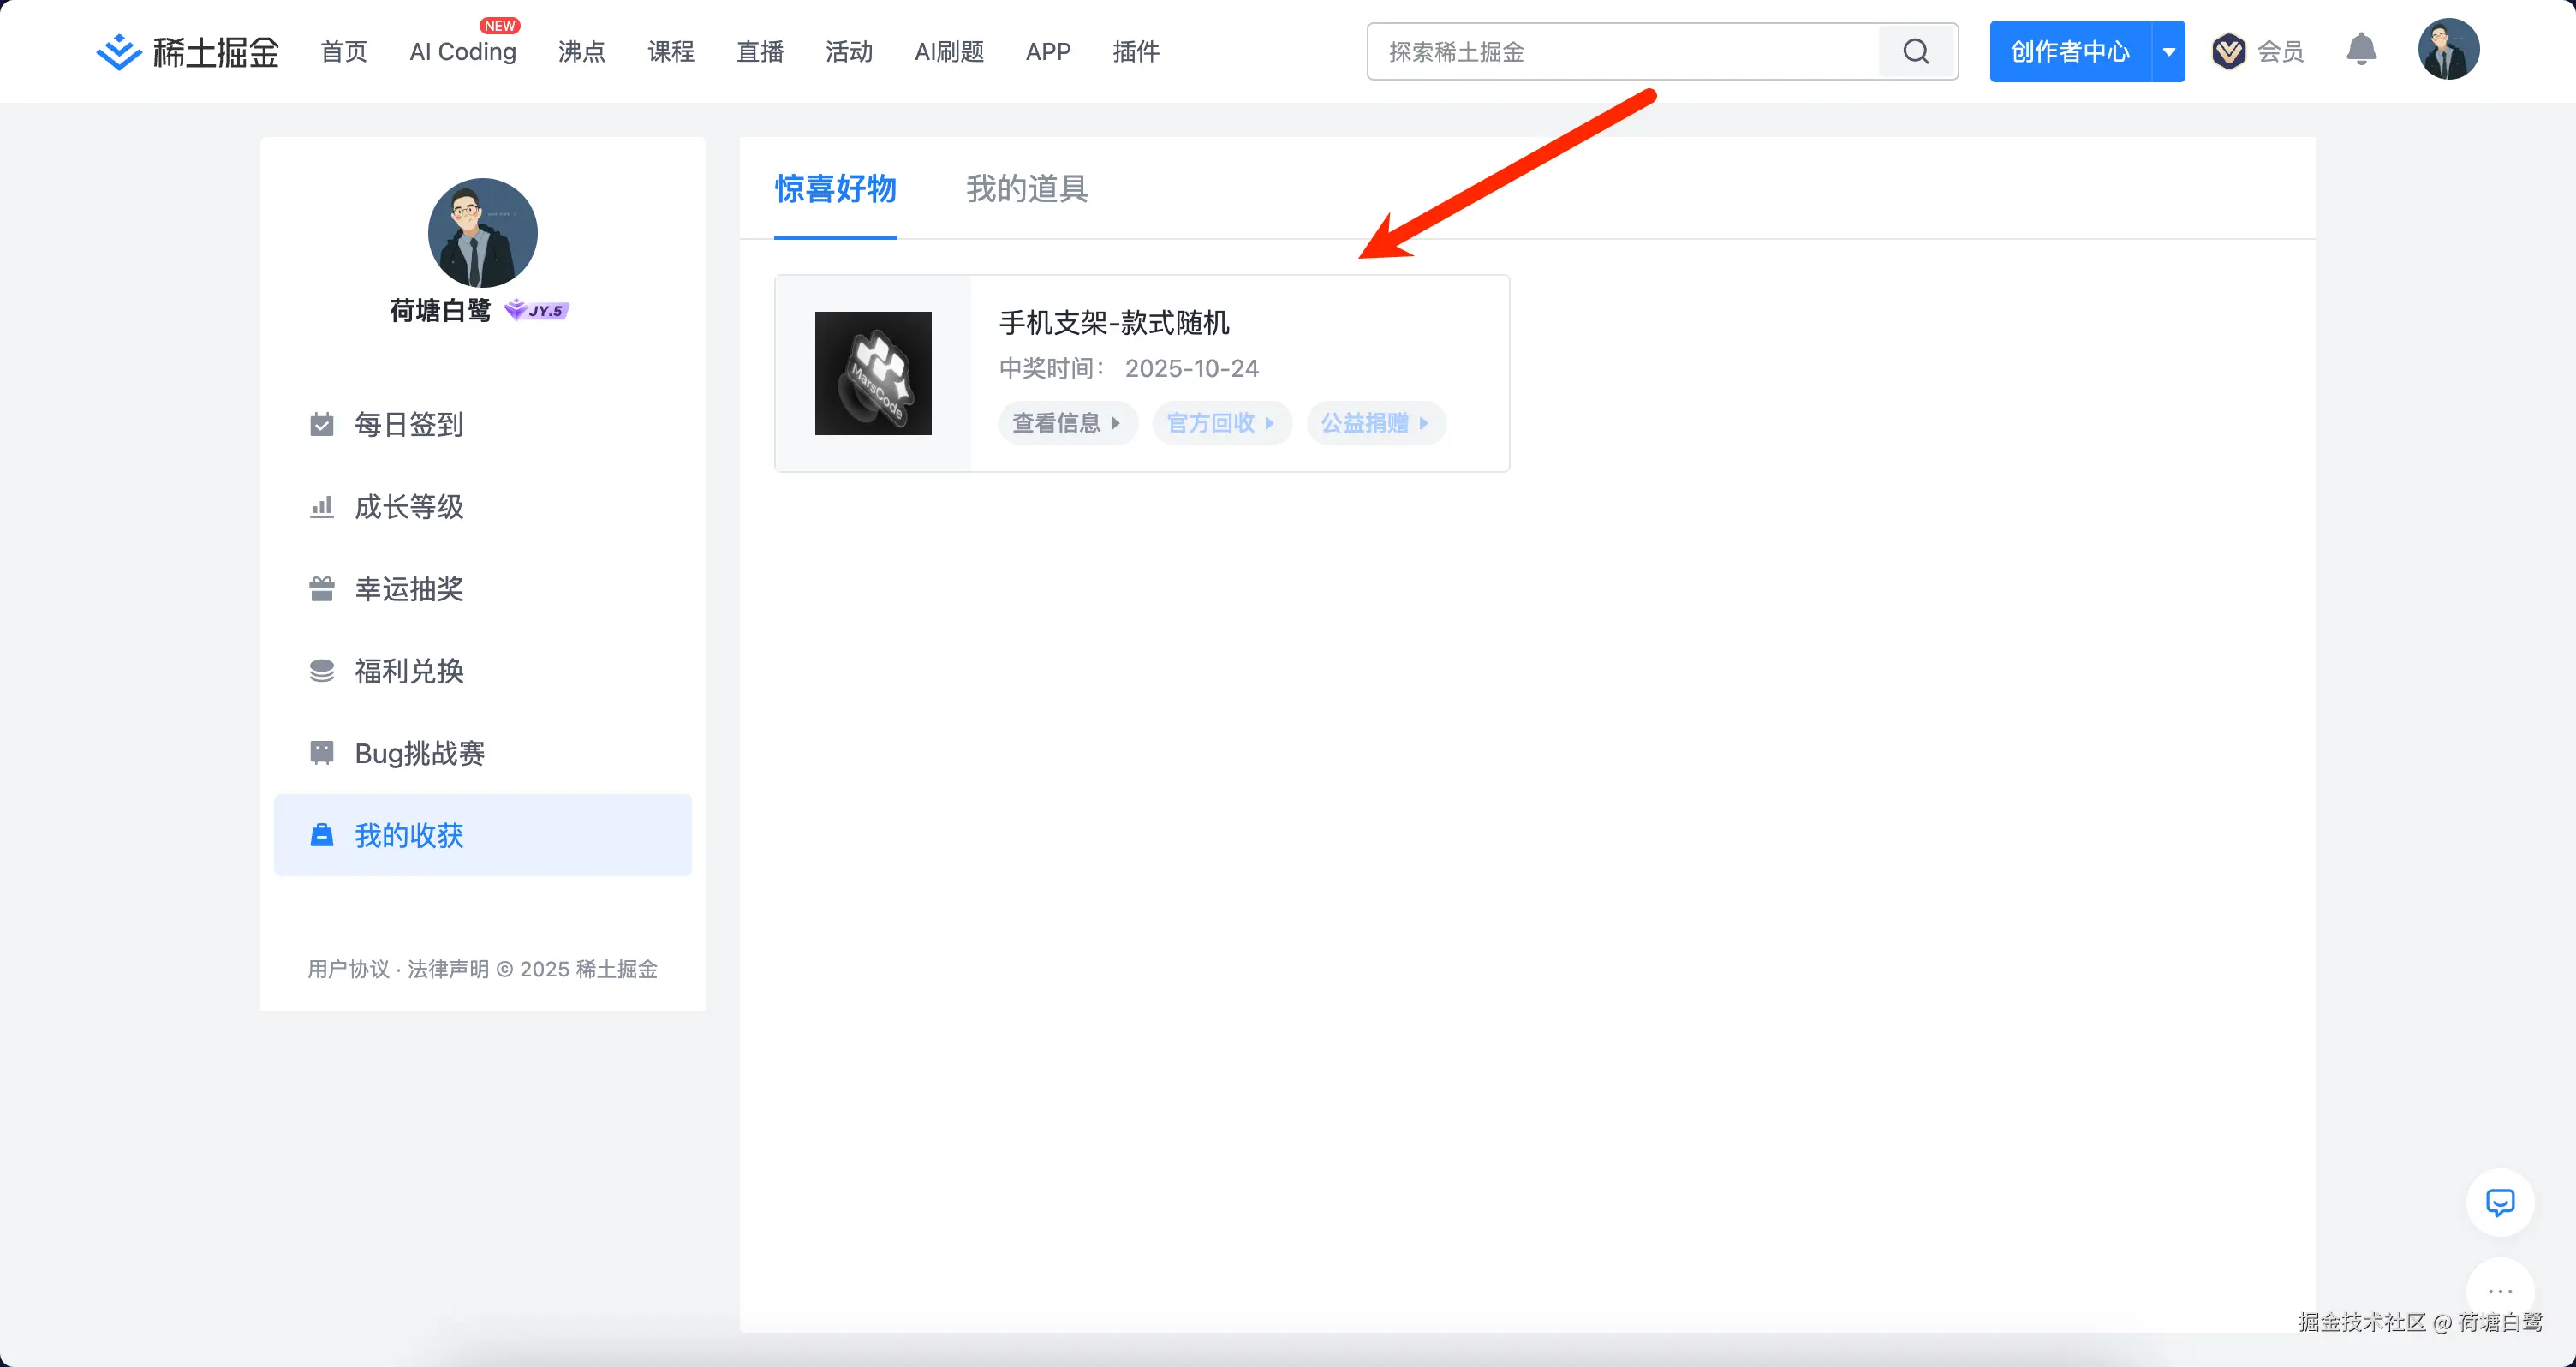
Task: Select the 每日签到 check-in icon
Action: point(321,424)
